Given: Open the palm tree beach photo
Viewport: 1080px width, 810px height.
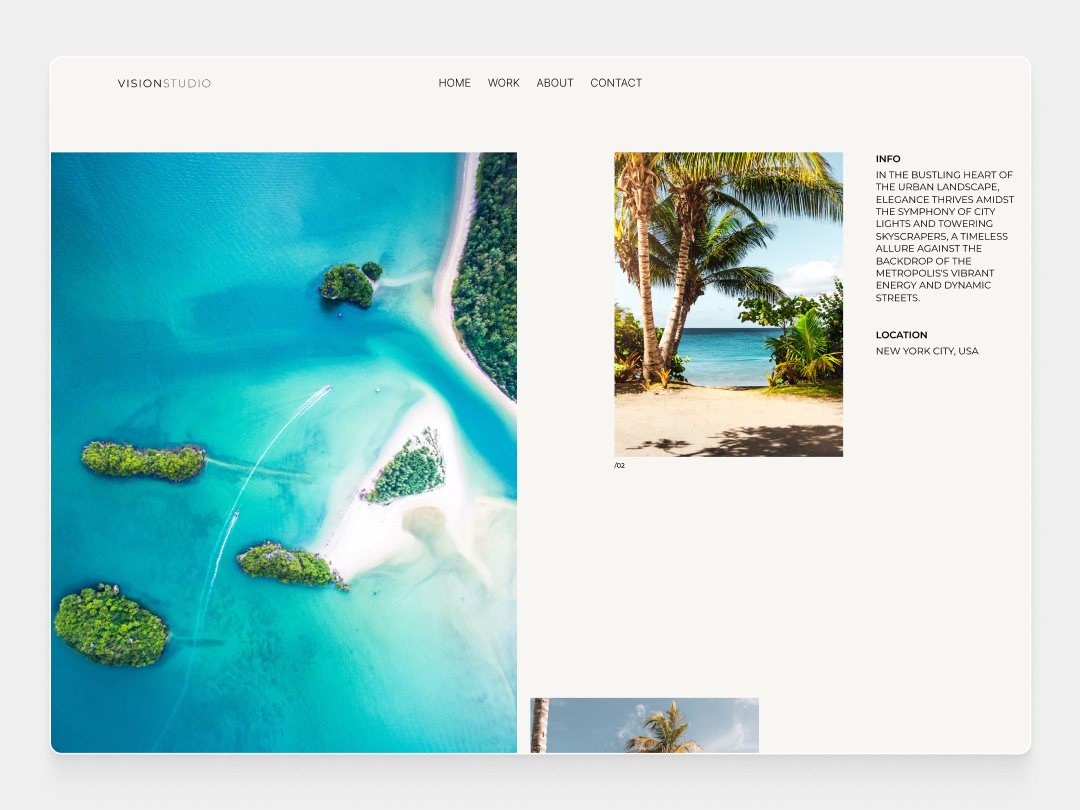Looking at the screenshot, I should coord(729,304).
